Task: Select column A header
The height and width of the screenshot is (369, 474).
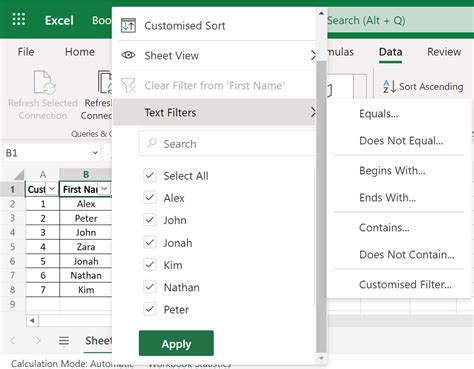Action: click(x=43, y=174)
